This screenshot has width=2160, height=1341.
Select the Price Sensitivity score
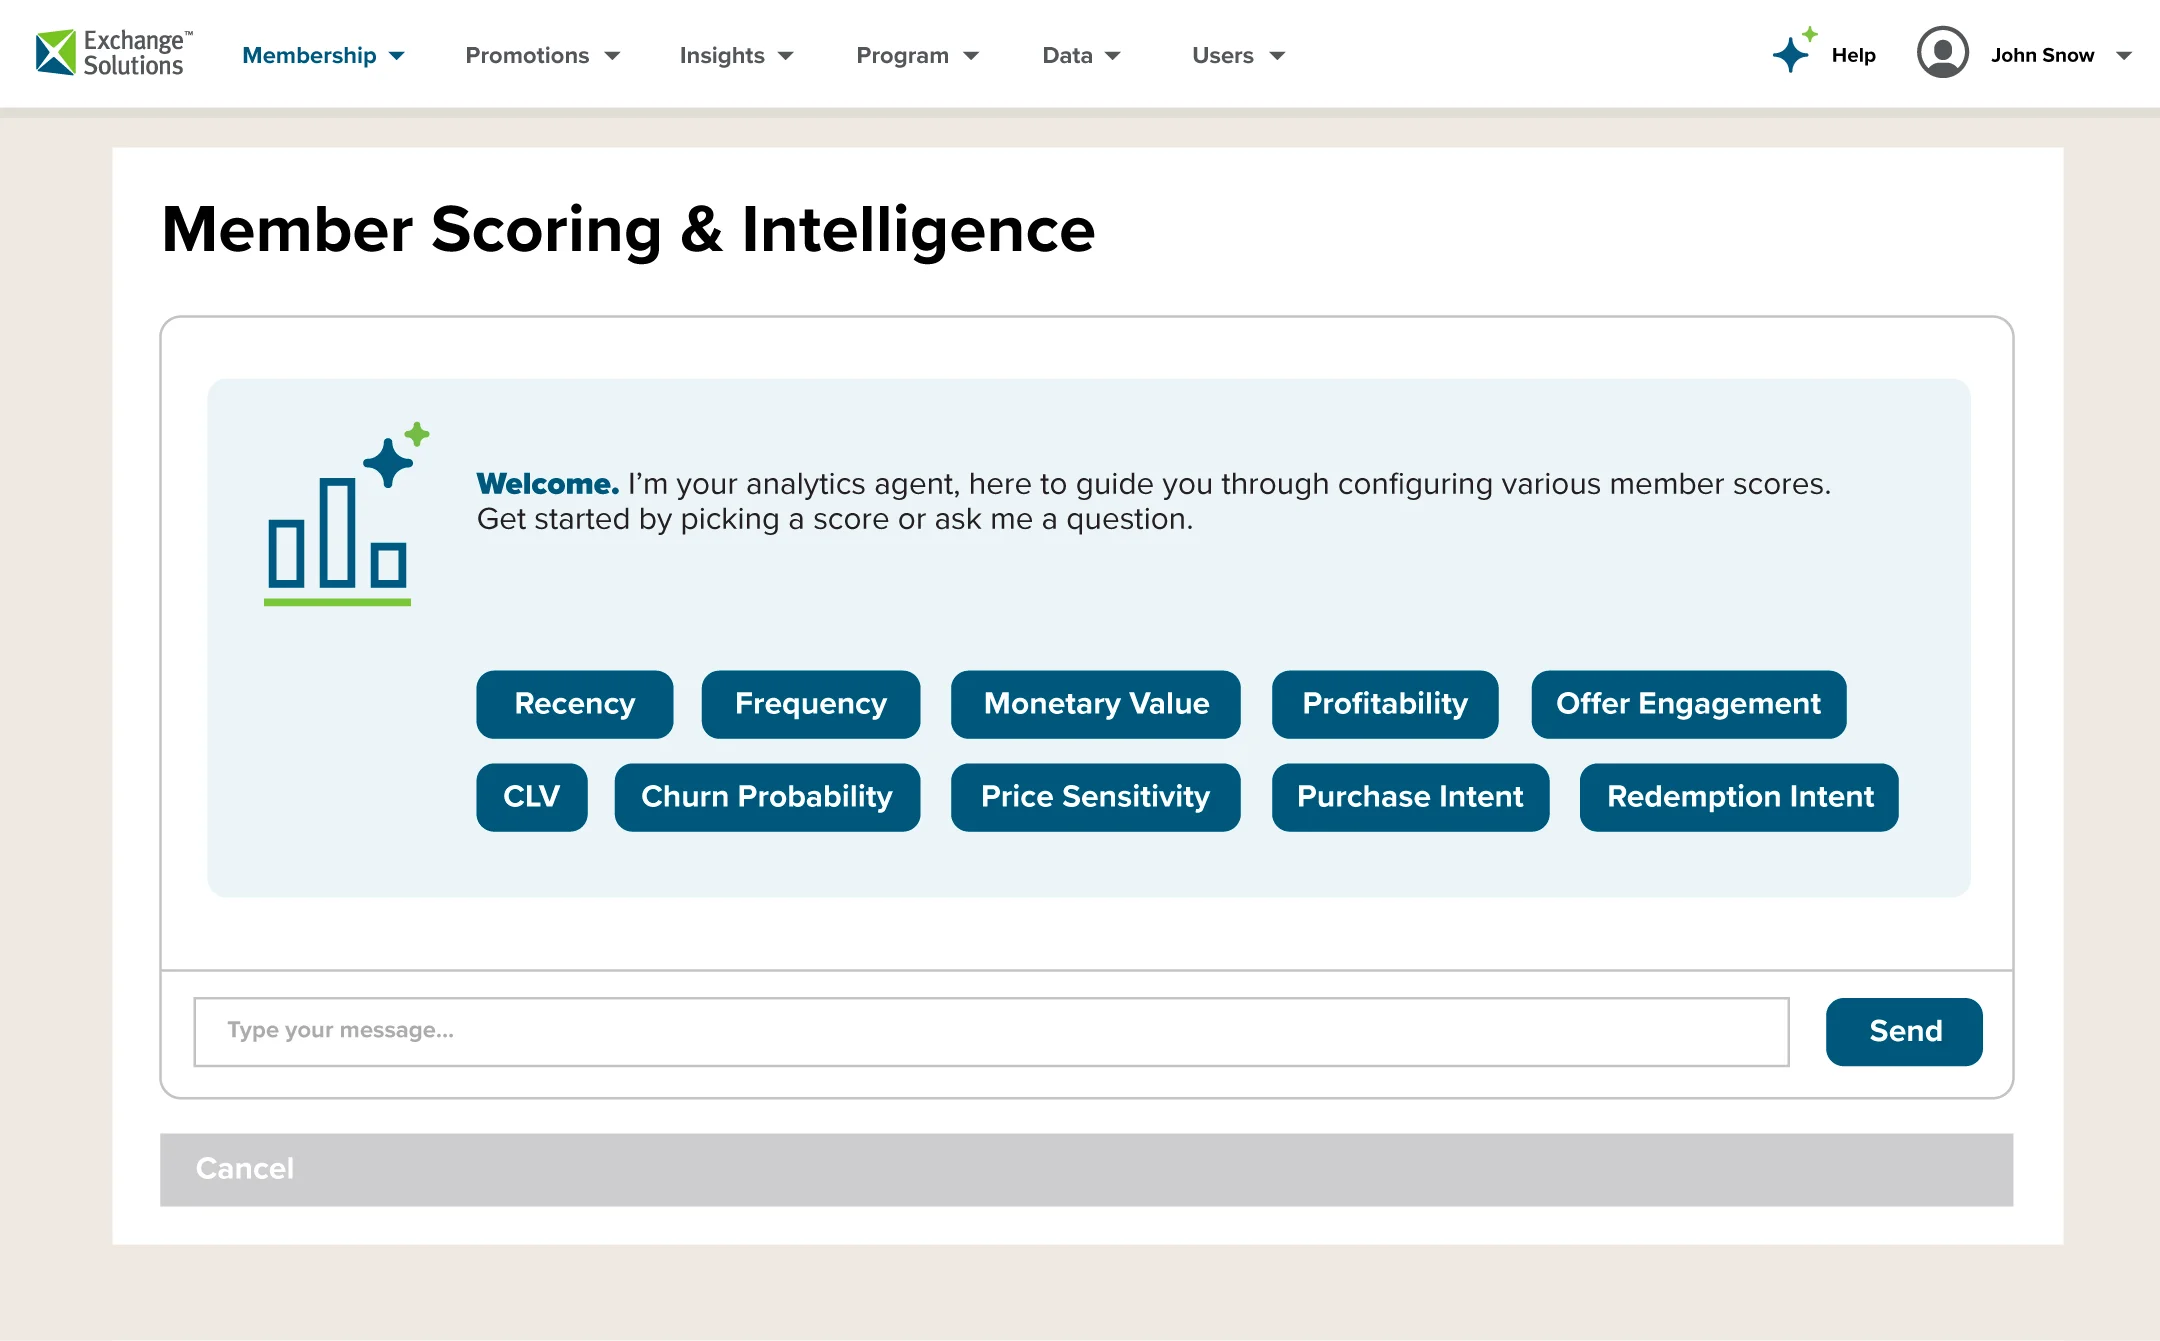click(1095, 797)
